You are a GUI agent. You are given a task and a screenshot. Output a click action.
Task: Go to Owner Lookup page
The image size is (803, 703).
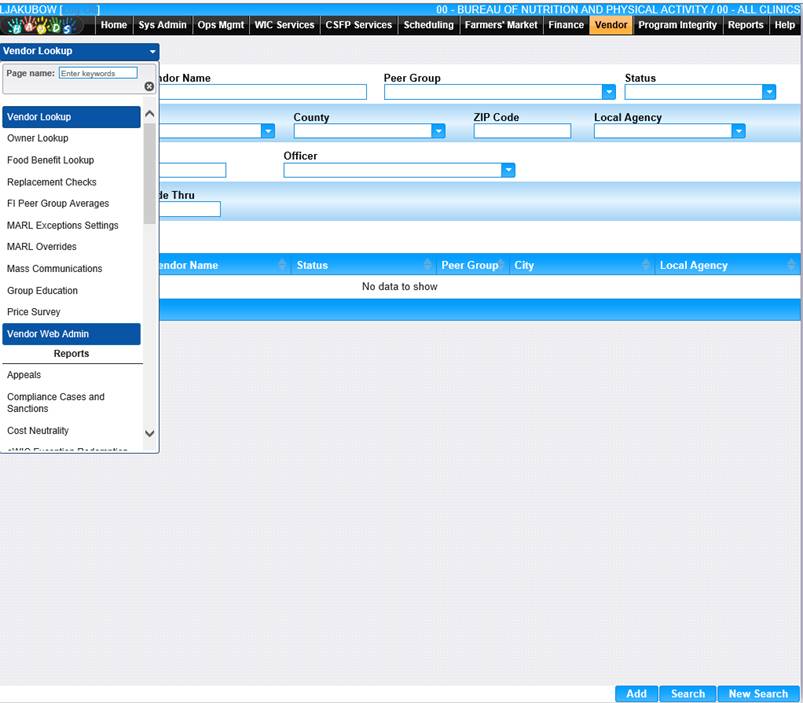pyautogui.click(x=71, y=138)
